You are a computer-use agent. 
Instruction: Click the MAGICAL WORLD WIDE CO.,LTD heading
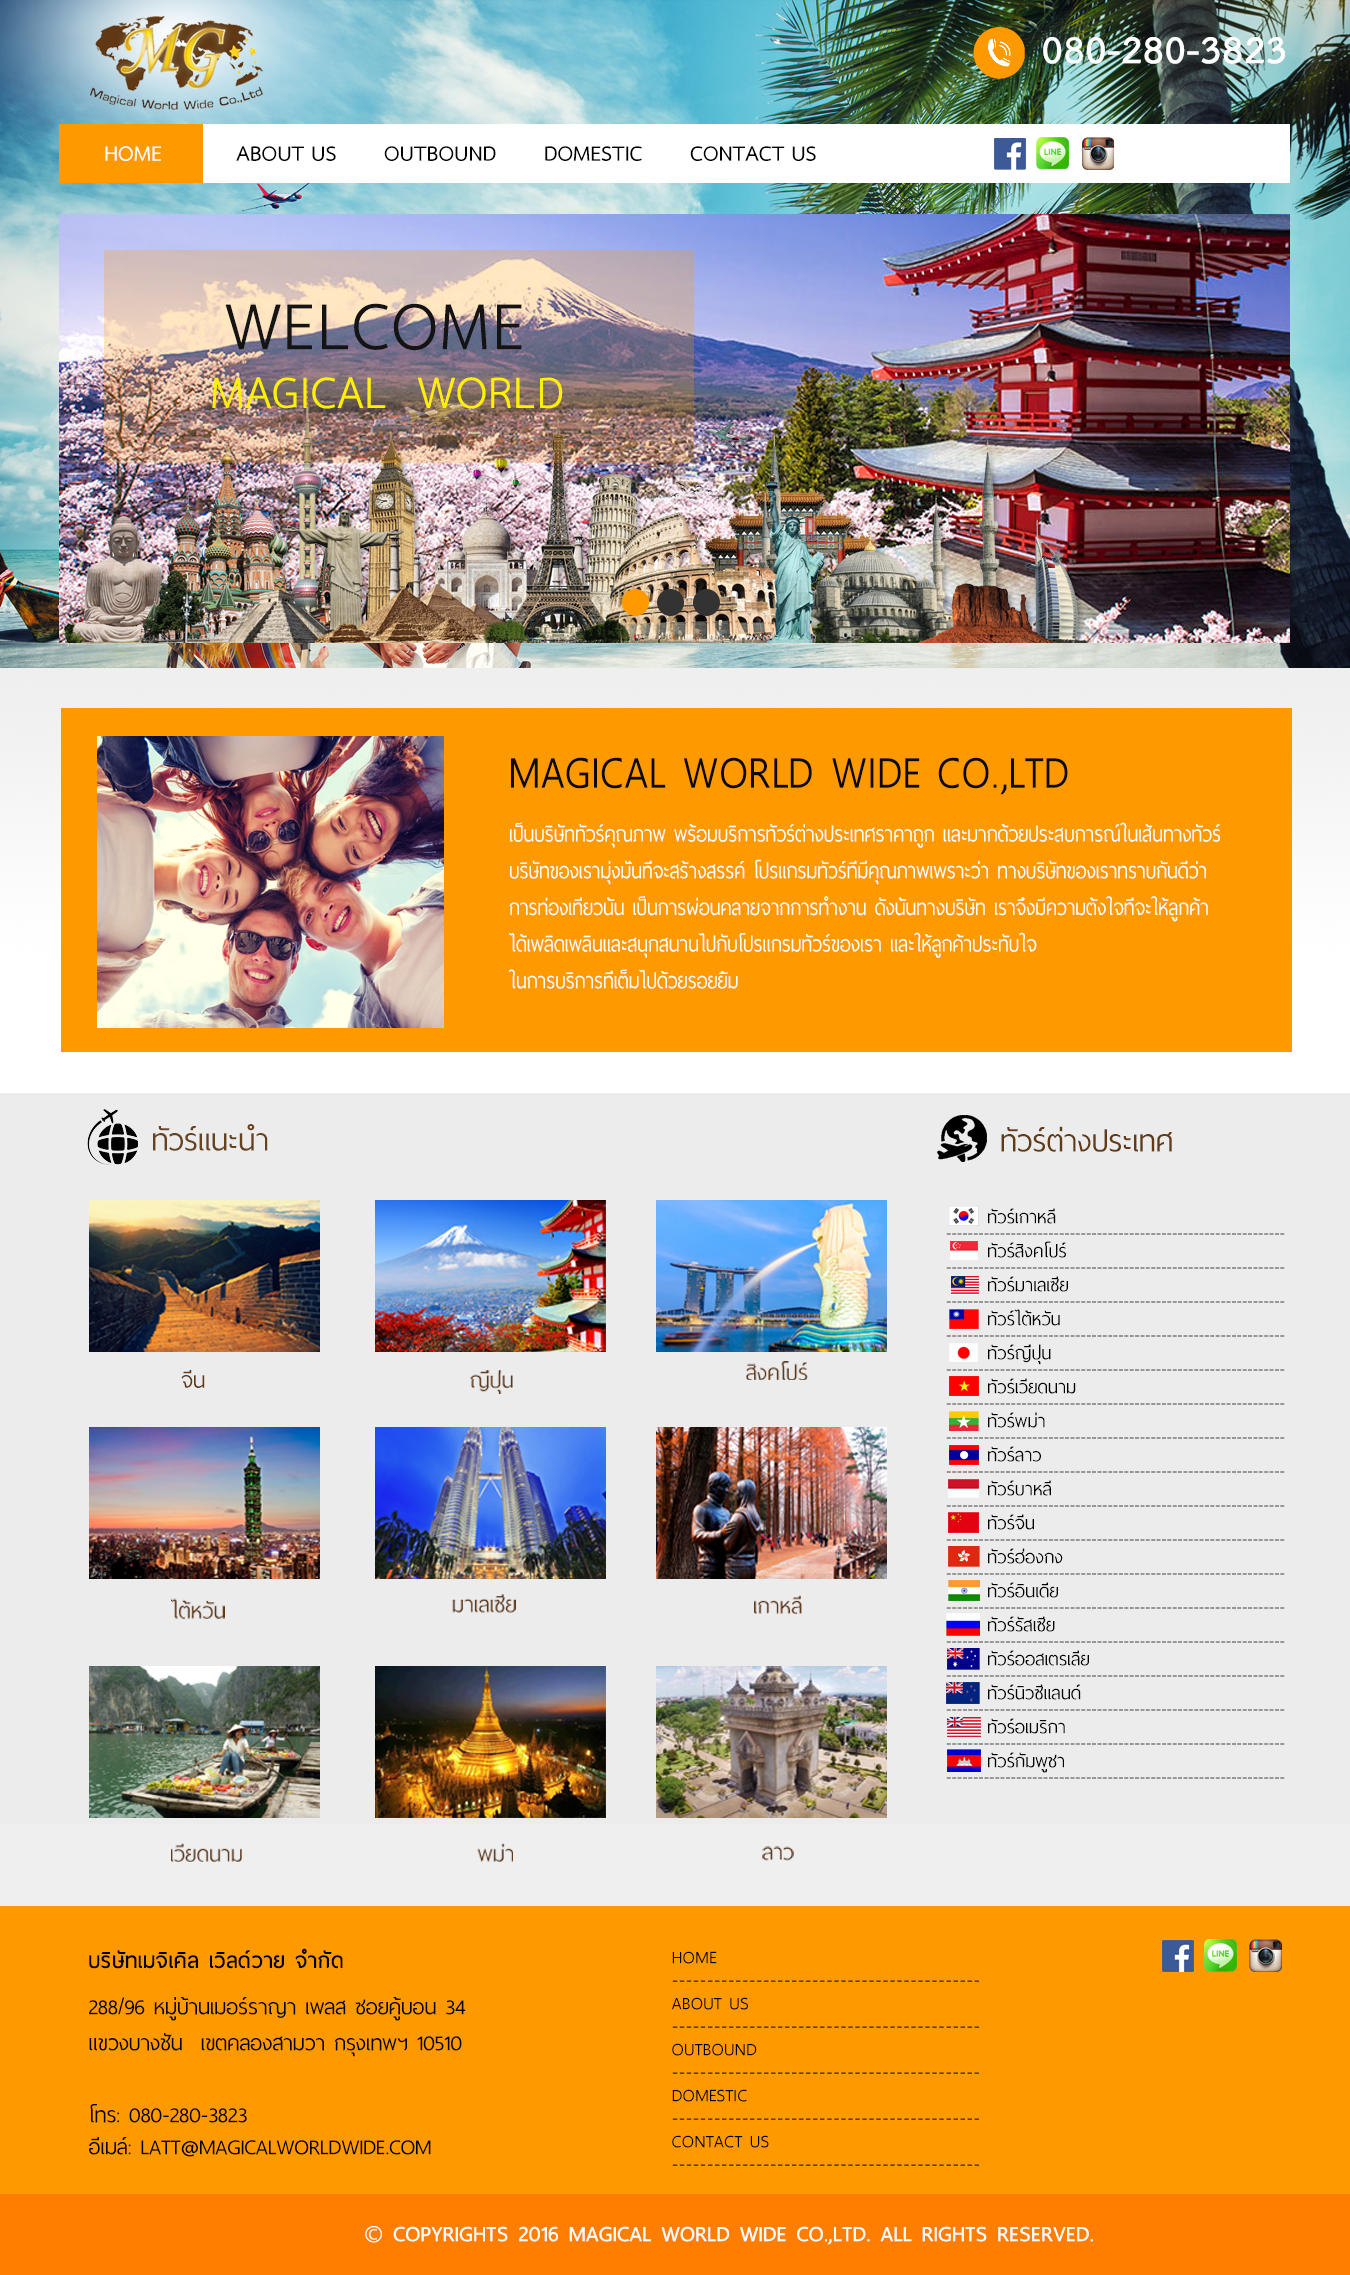788,774
